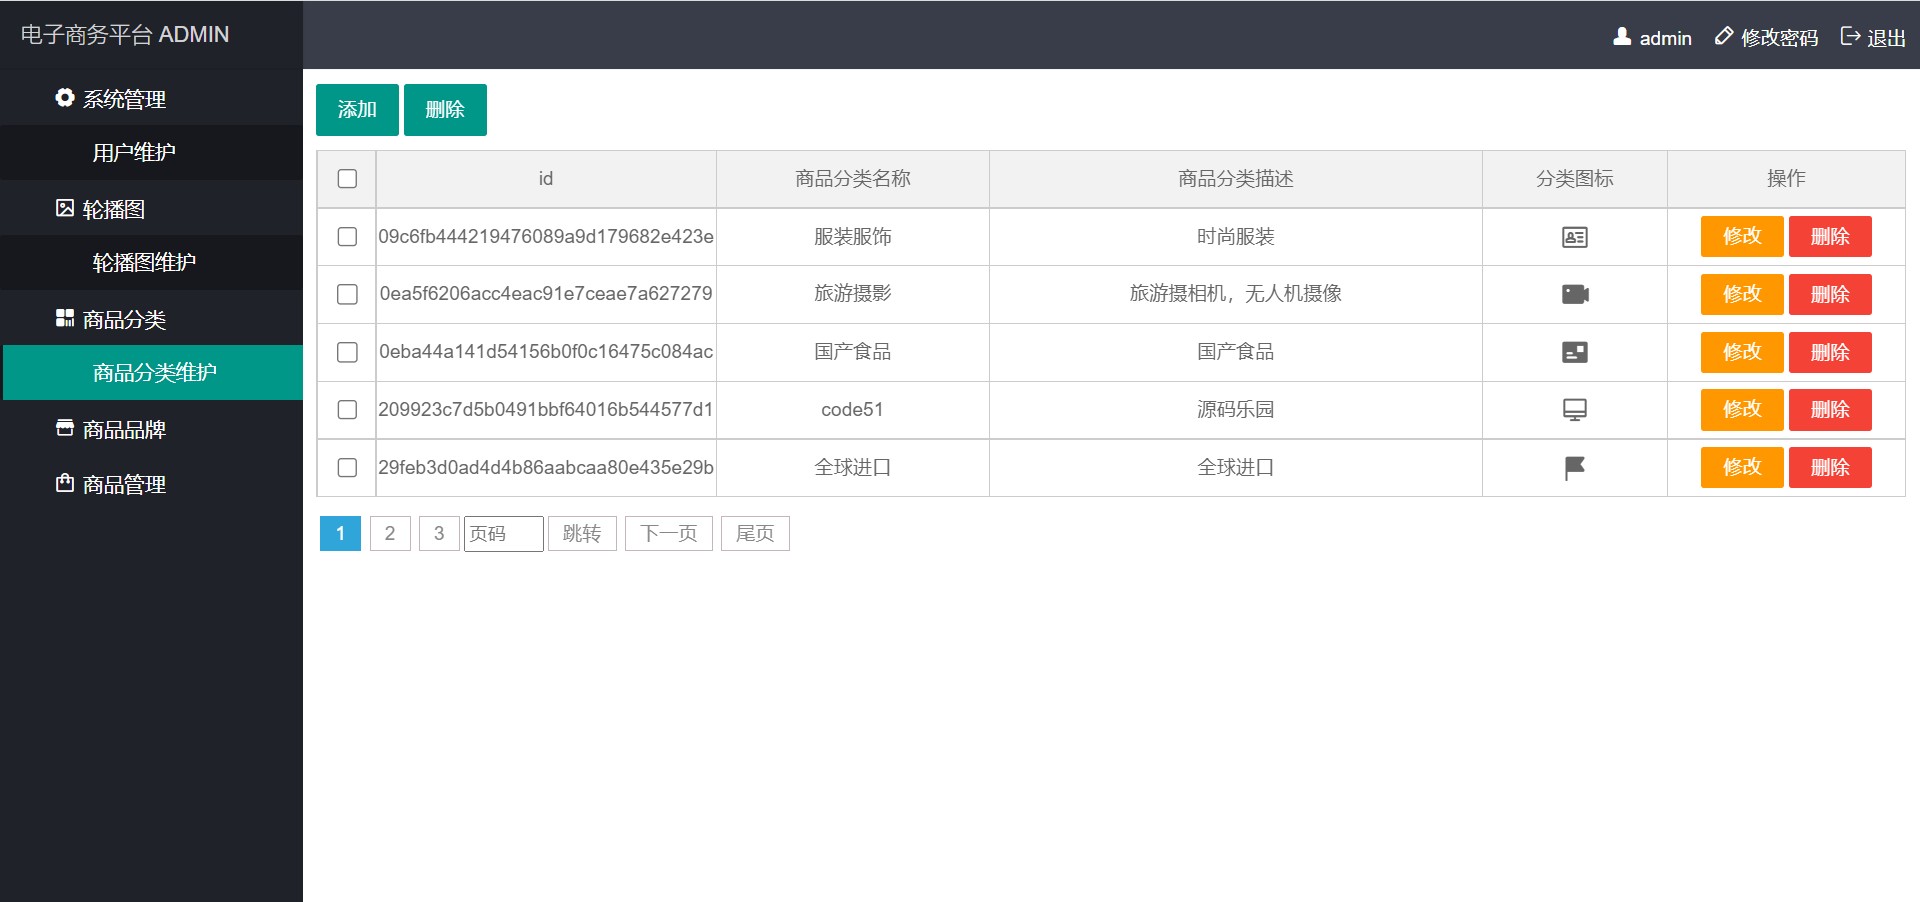Screen dimensions: 1920x902
Task: Check the box for the 国产食品 row
Action: pyautogui.click(x=347, y=352)
